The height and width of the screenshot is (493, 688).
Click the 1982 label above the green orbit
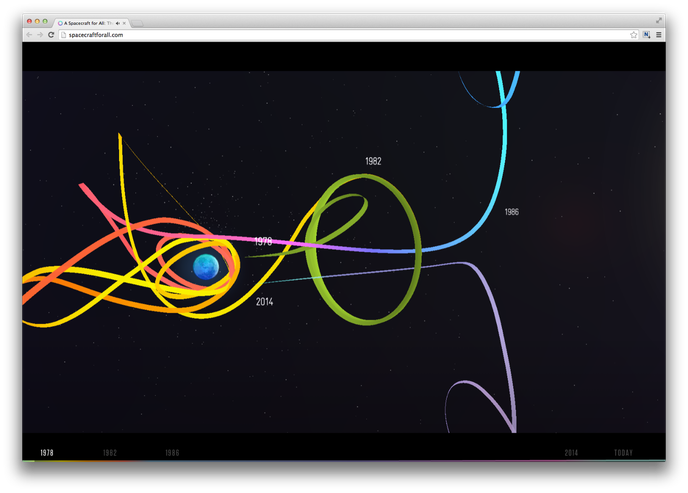[373, 160]
